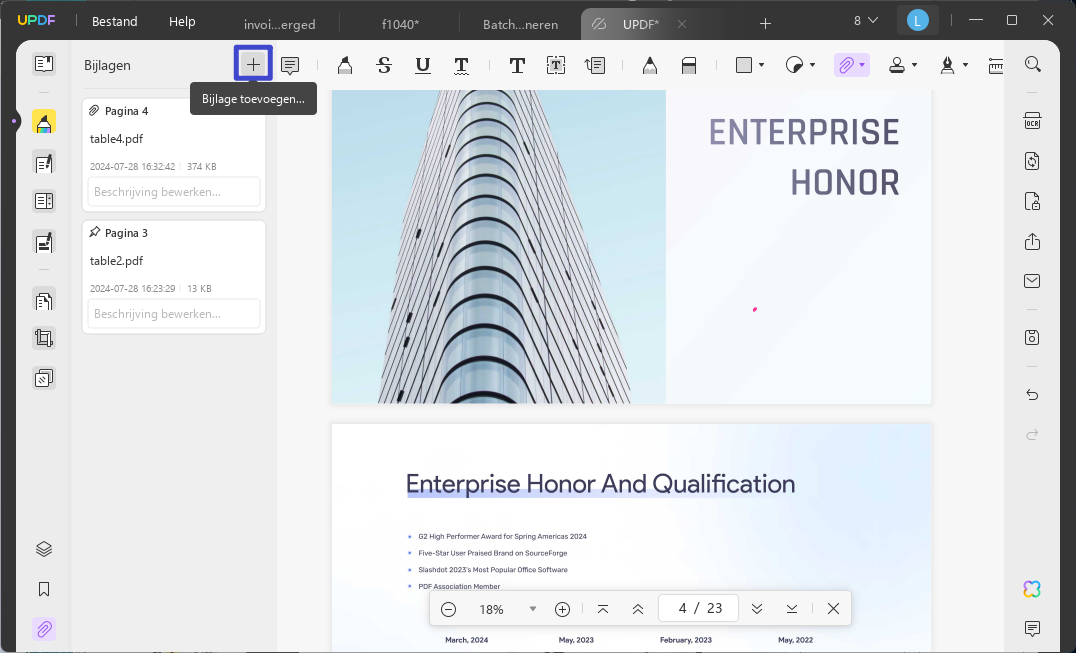Viewport: 1076px width, 653px height.
Task: Switch to the Batch...neren tab
Action: [520, 24]
